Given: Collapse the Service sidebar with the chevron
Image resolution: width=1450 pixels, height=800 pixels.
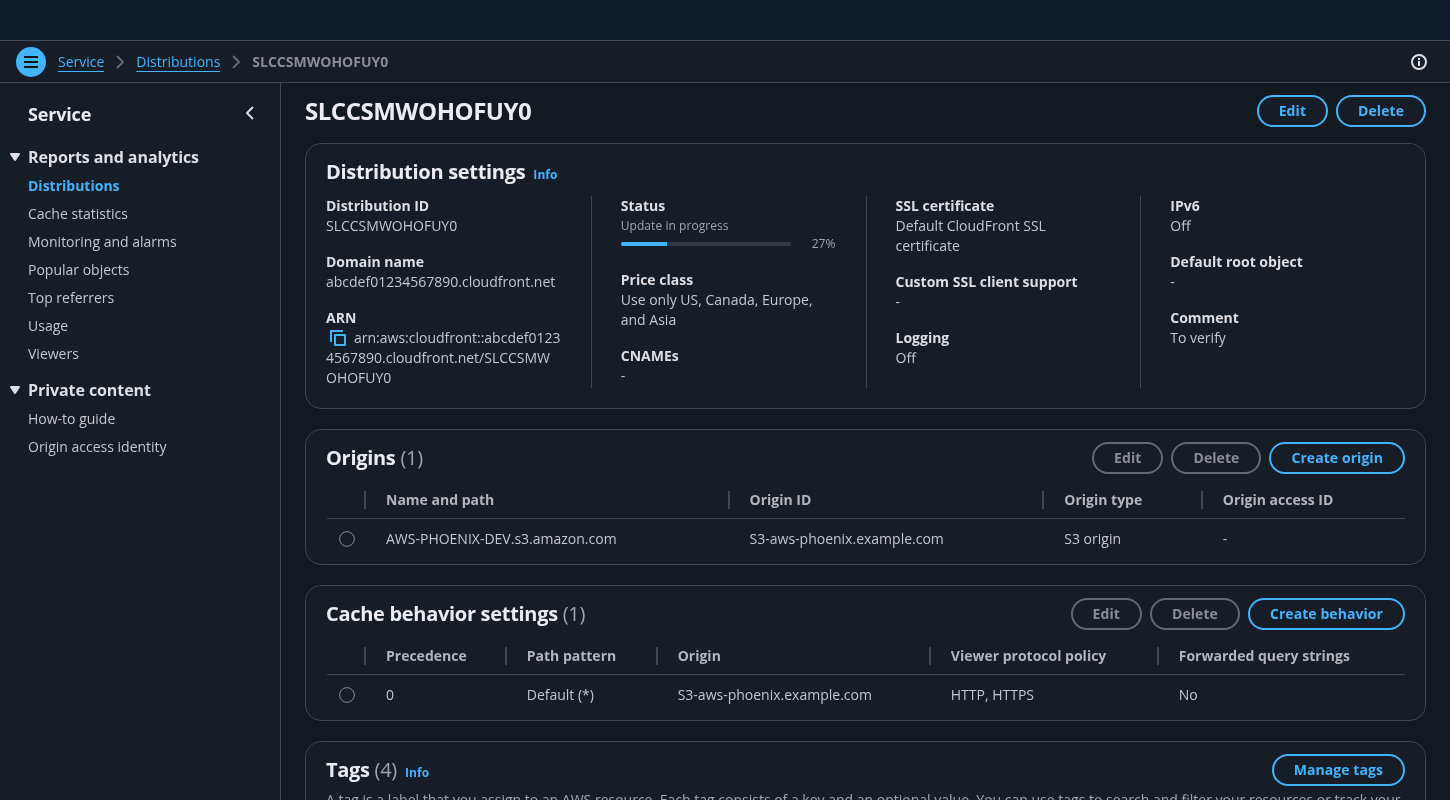Looking at the screenshot, I should tap(250, 114).
